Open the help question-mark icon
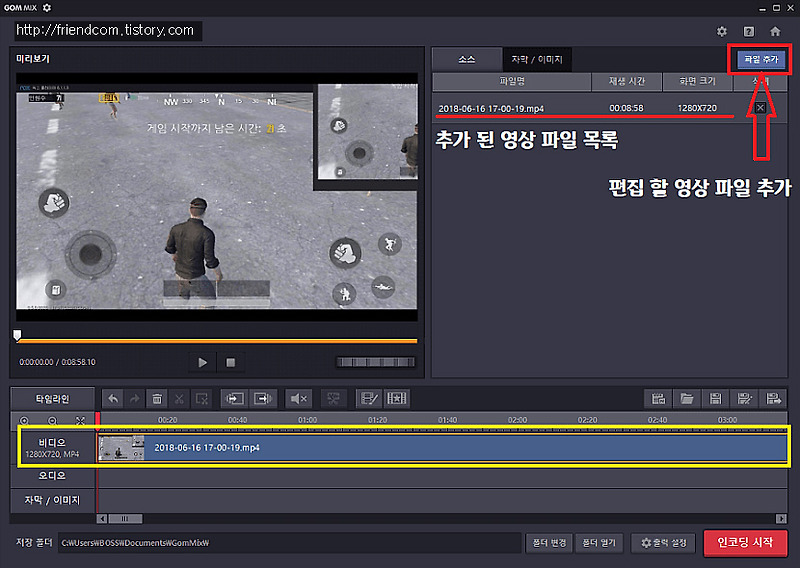 (748, 32)
